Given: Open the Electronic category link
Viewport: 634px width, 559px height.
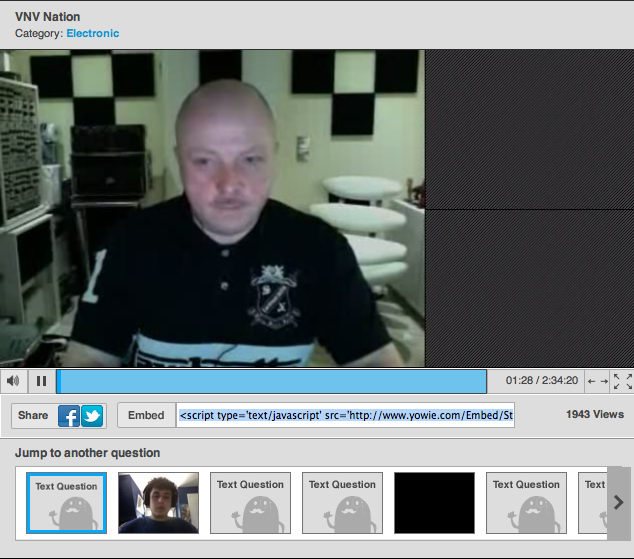Looking at the screenshot, I should pyautogui.click(x=93, y=33).
